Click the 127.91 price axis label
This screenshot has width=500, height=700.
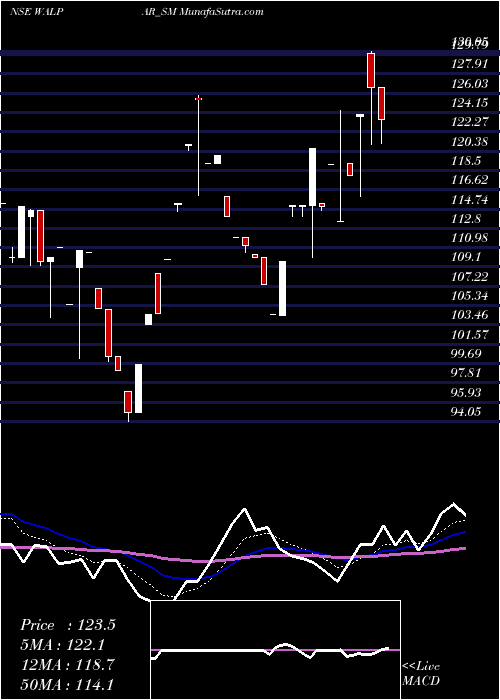pyautogui.click(x=470, y=64)
